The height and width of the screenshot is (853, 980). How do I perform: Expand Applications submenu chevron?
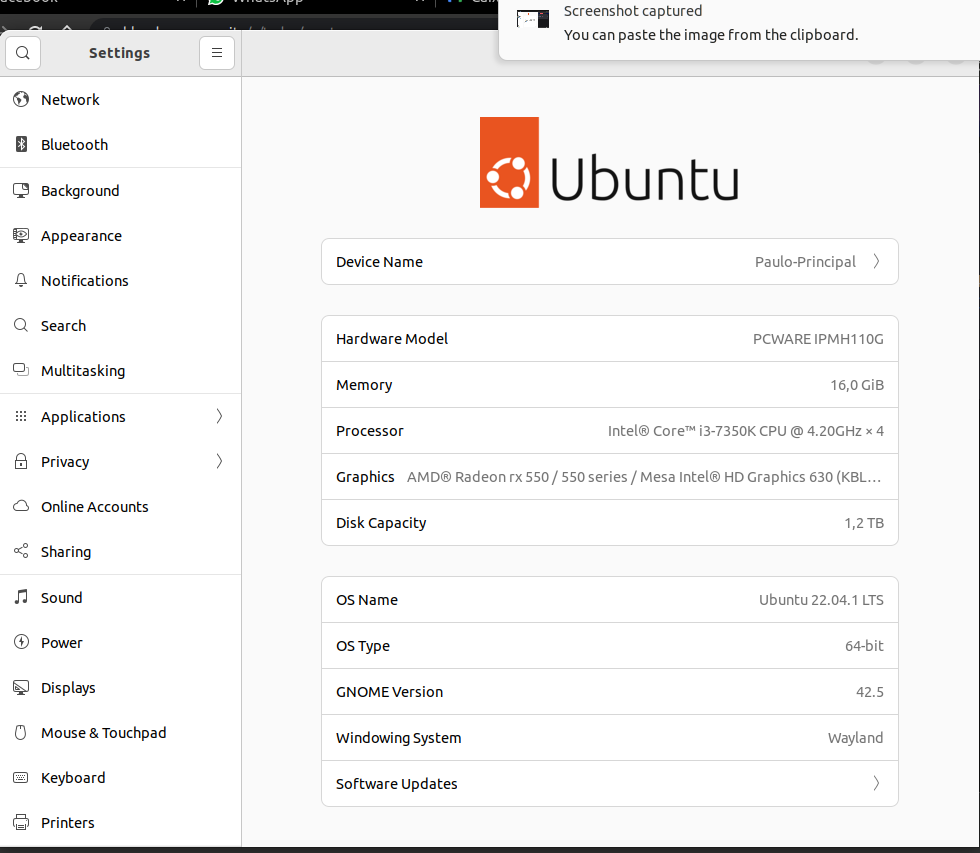[219, 416]
